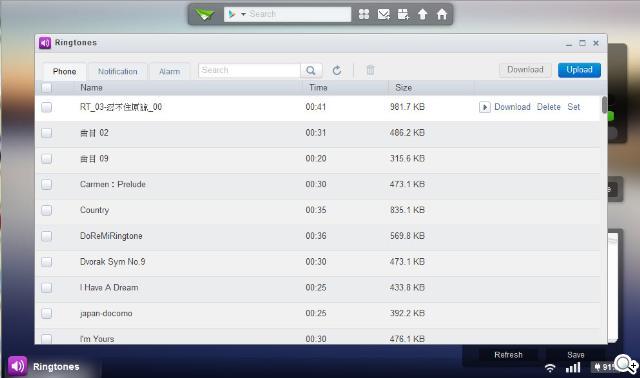Image resolution: width=640 pixels, height=378 pixels.
Task: Focus the ringtone Search input box
Action: coord(249,70)
